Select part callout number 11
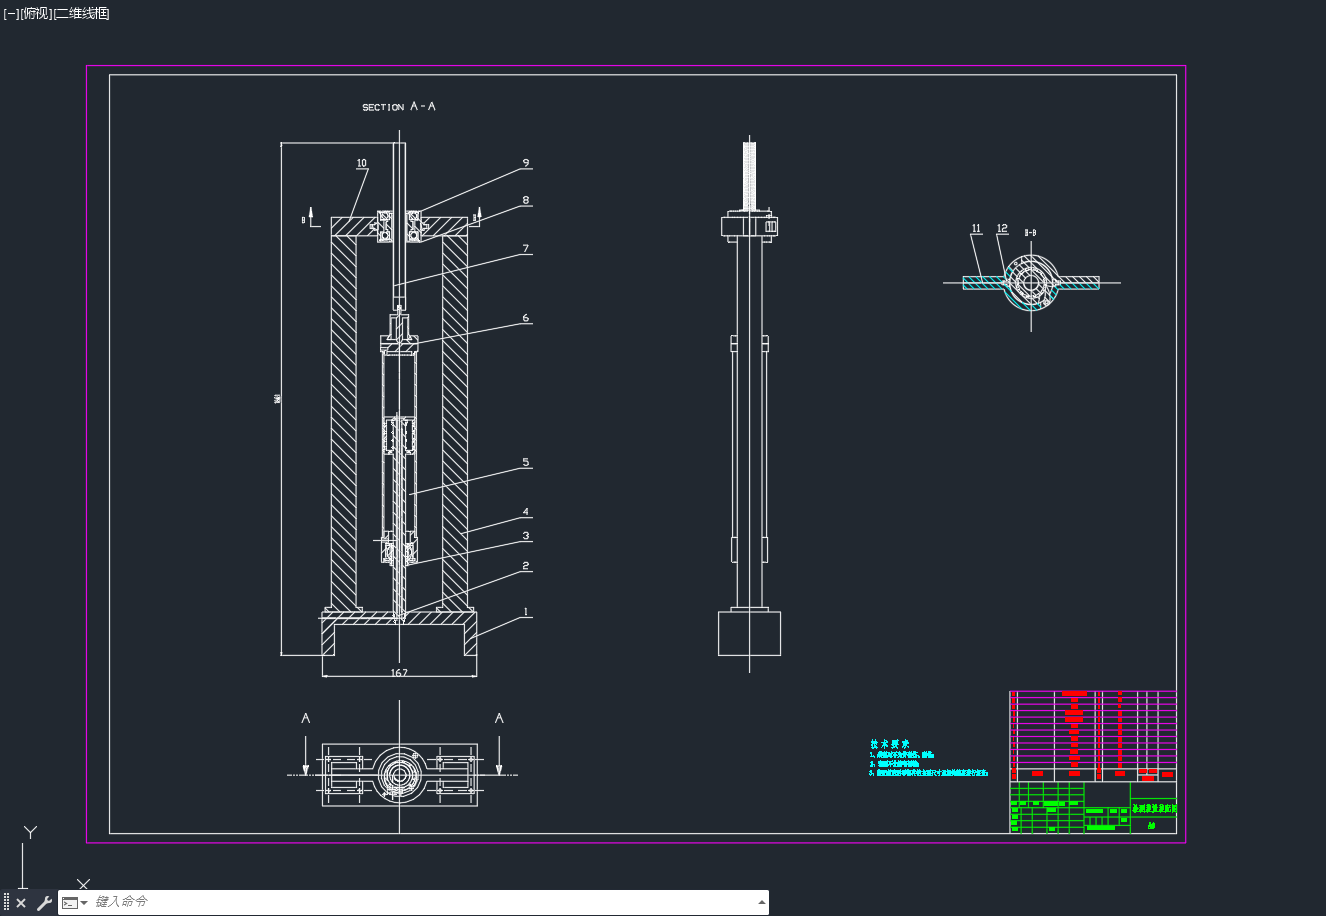The width and height of the screenshot is (1326, 916). [x=977, y=229]
